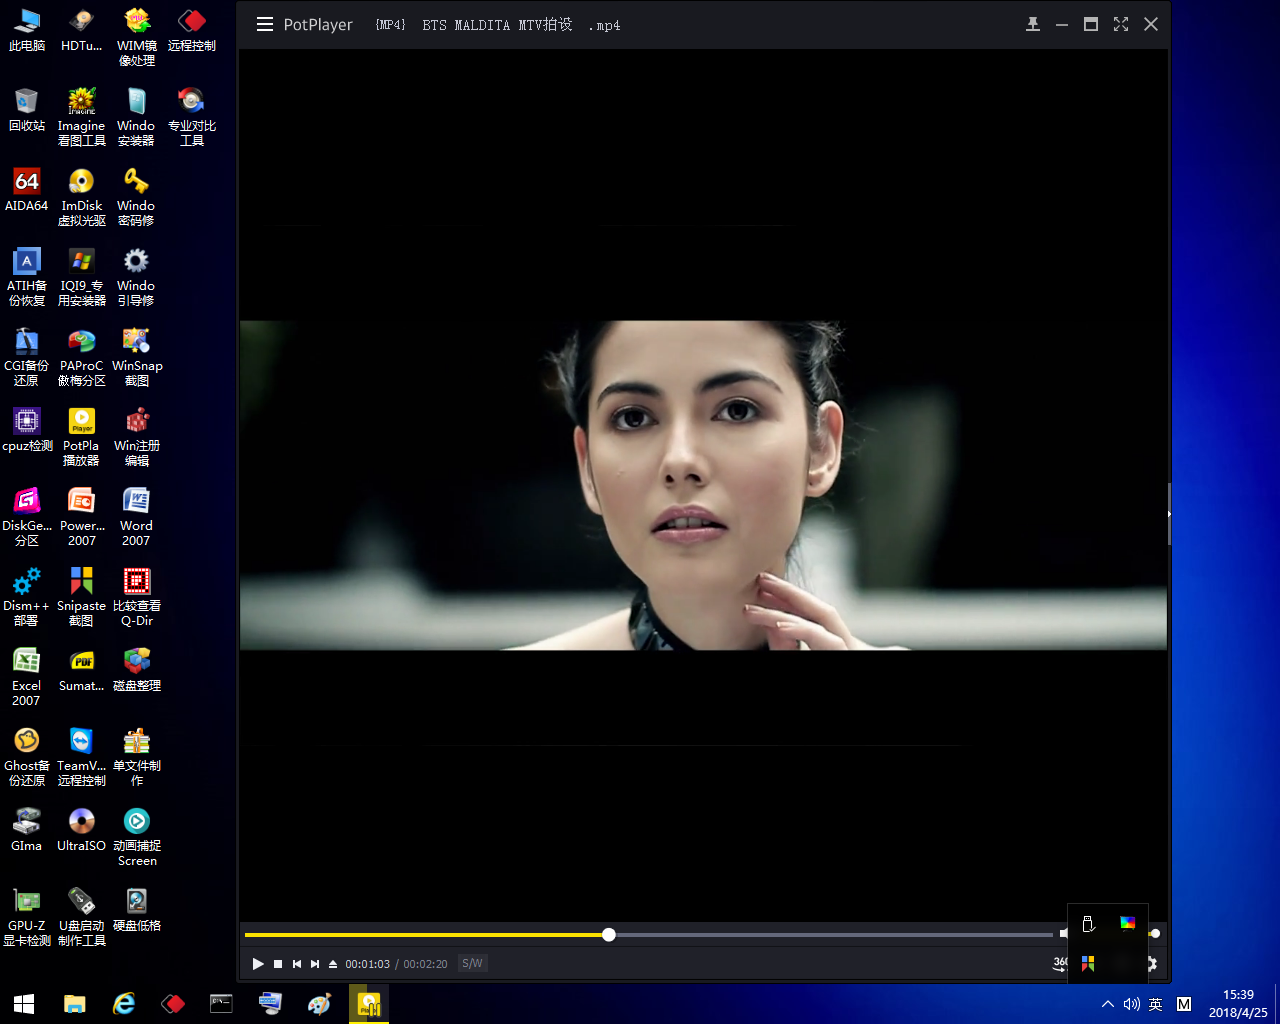Open the TeamViewer 远程控制 icon
Viewport: 1280px width, 1024px height.
(82, 757)
